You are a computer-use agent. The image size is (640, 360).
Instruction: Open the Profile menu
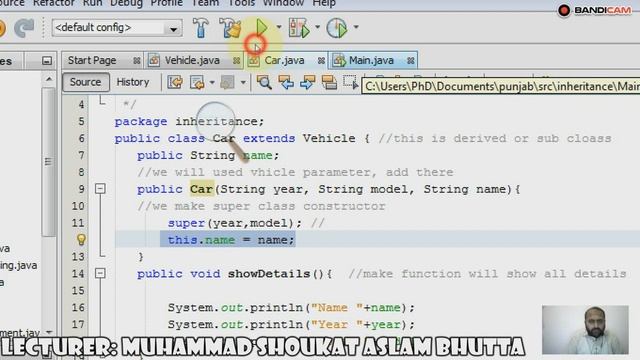(167, 3)
